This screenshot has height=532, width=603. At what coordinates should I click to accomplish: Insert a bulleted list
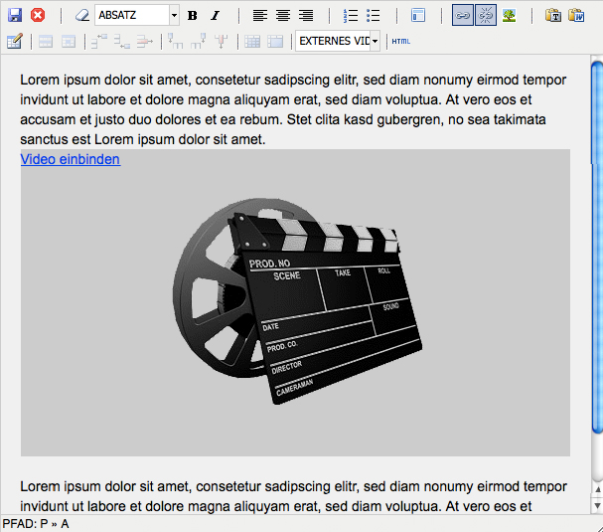coord(374,15)
